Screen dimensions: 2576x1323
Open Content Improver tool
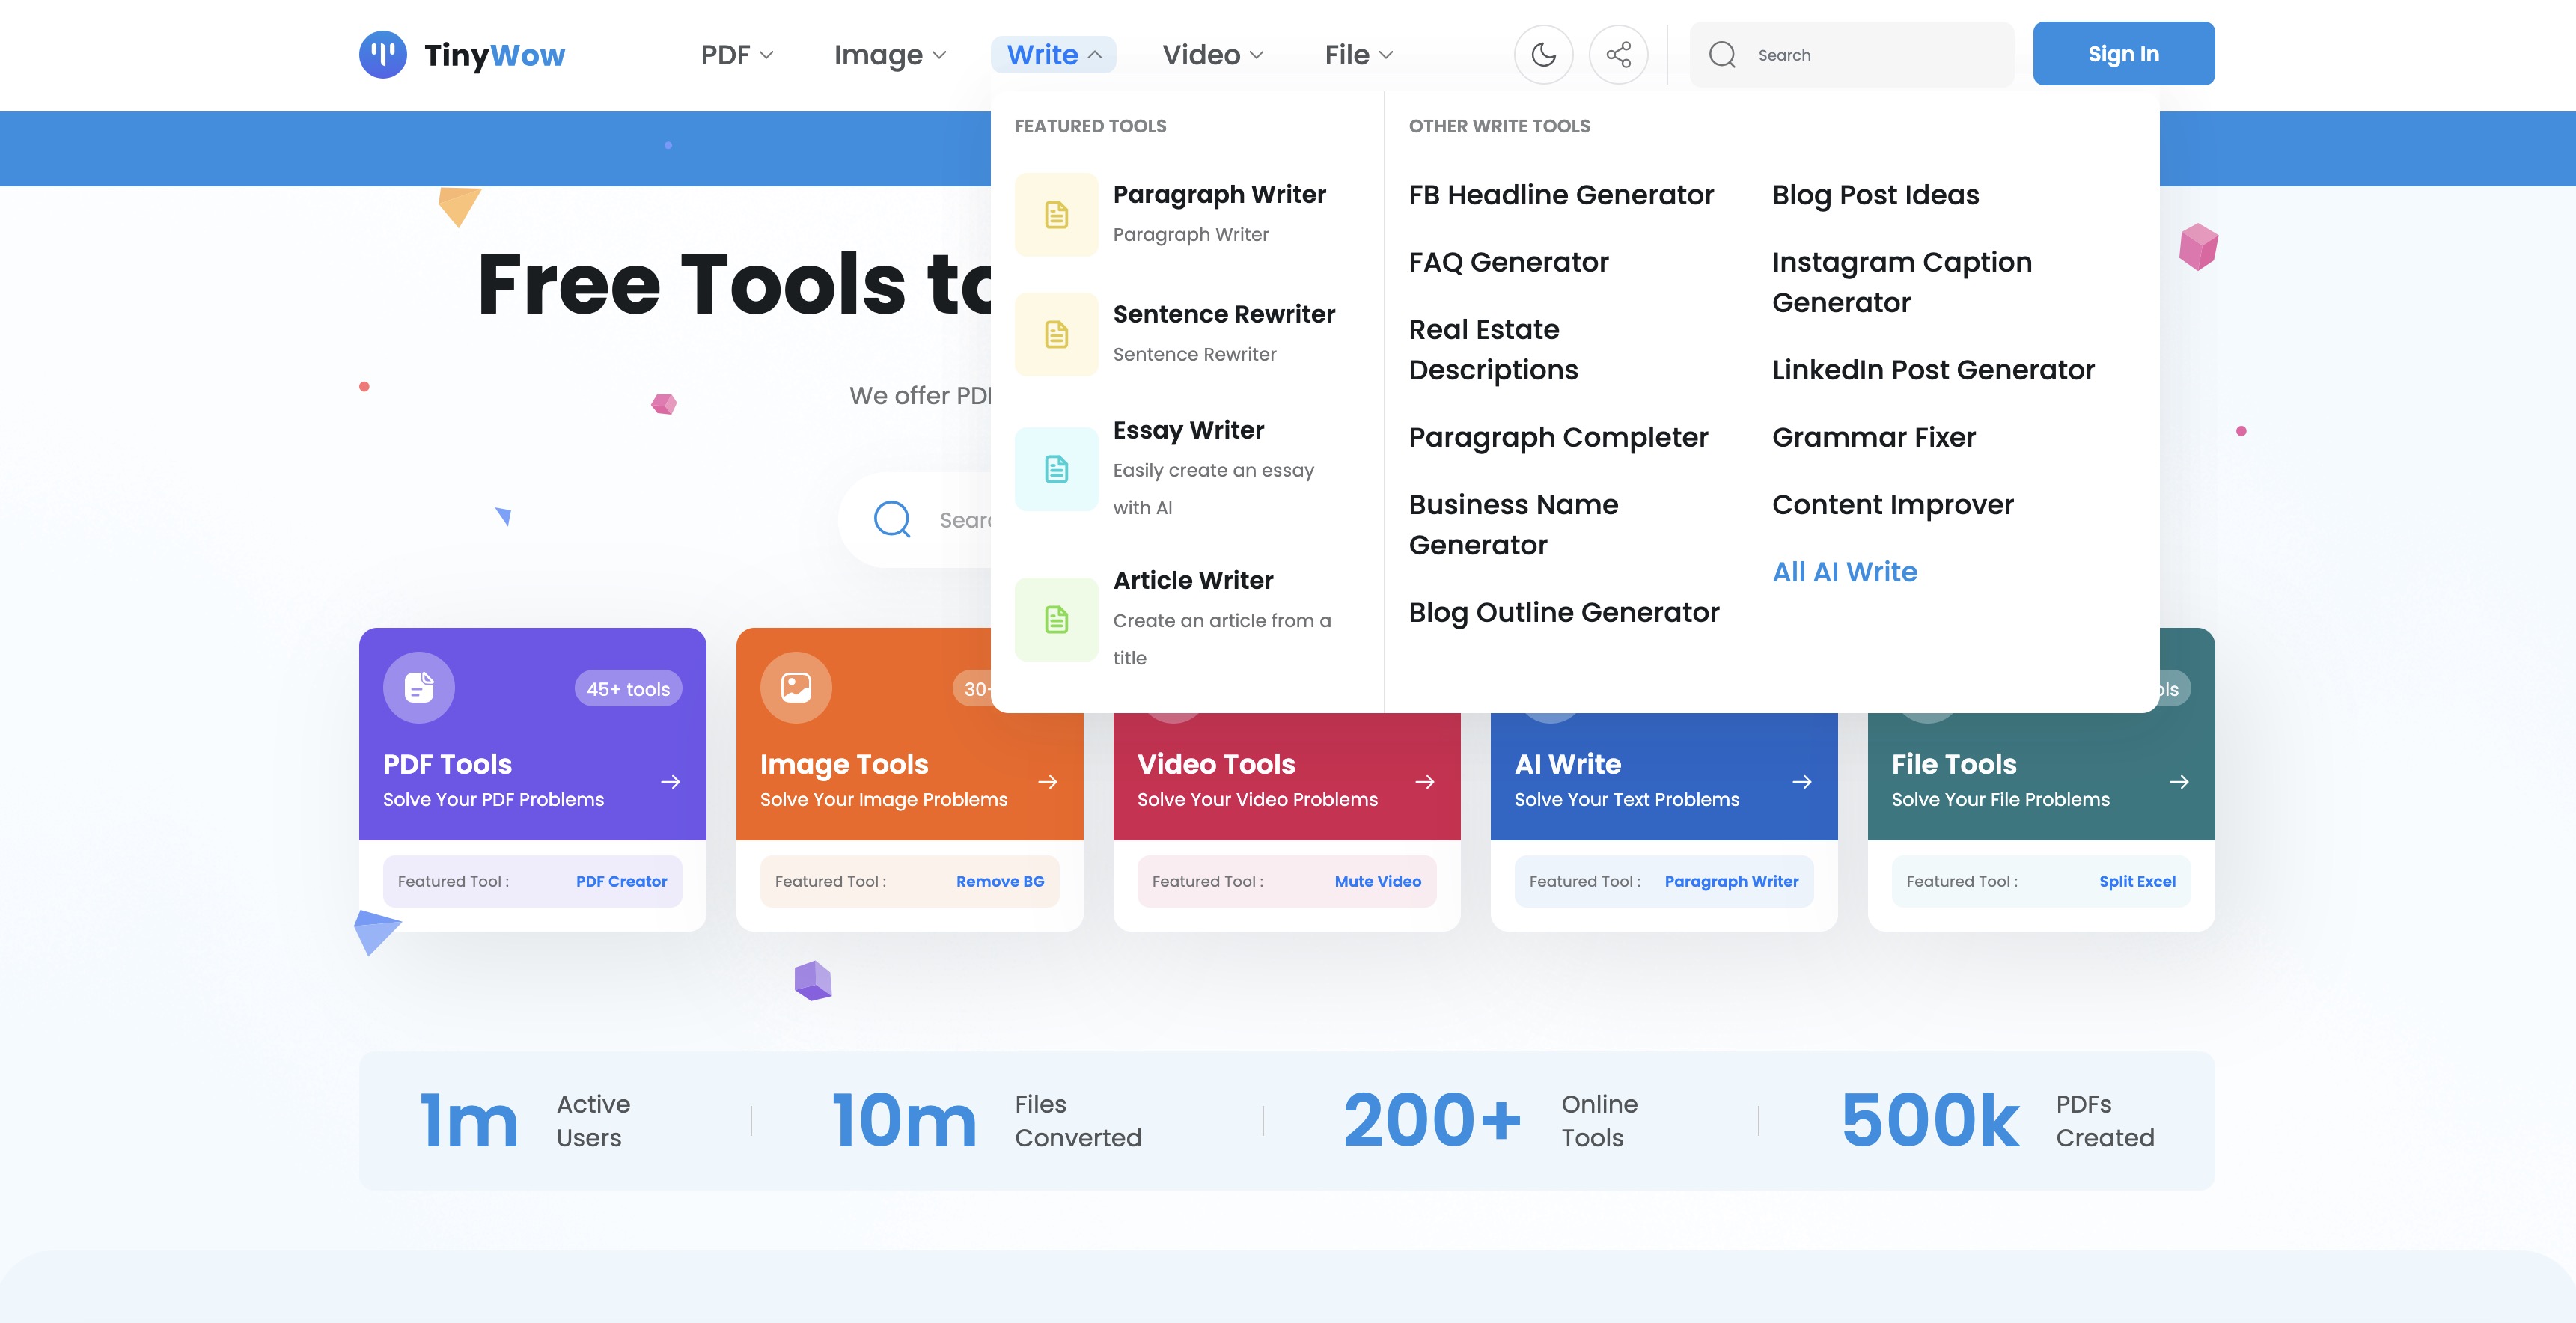(x=1892, y=504)
